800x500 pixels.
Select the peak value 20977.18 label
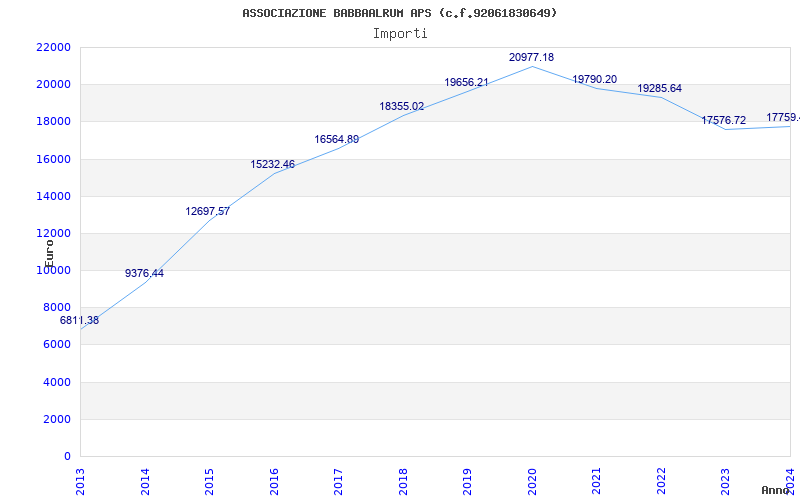(531, 57)
